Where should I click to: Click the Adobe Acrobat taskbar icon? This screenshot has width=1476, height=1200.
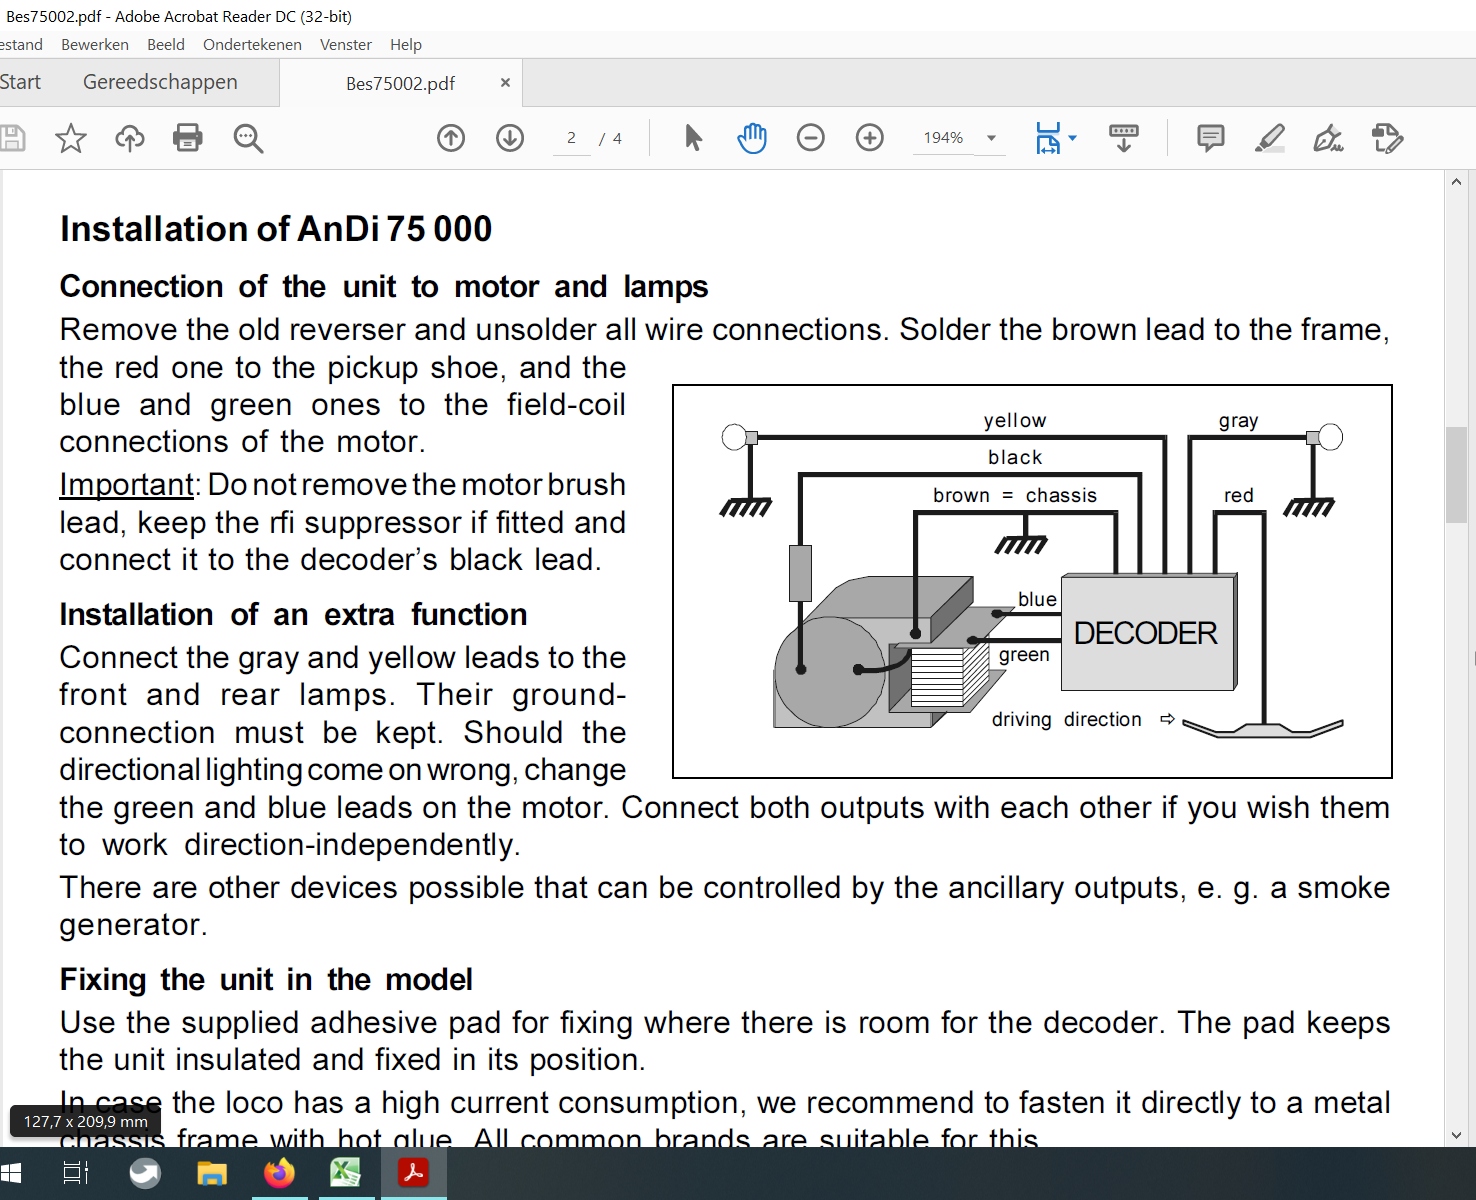tap(413, 1173)
